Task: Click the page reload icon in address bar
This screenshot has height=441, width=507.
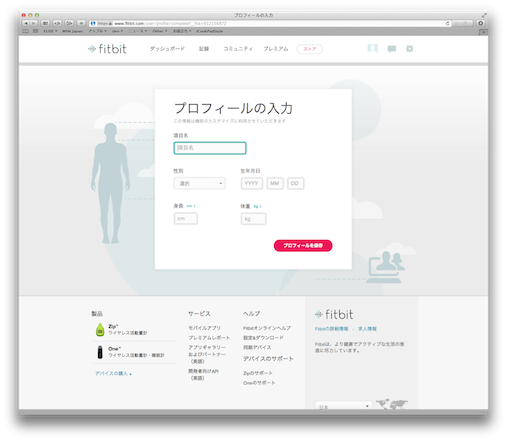Action: (x=447, y=23)
